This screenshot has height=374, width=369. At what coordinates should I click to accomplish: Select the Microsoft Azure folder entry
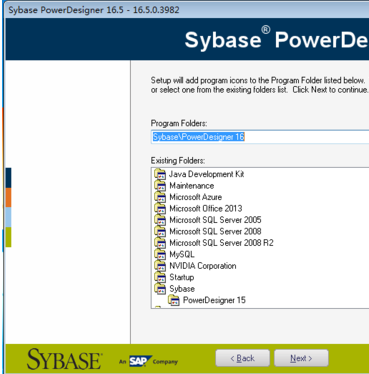196,197
